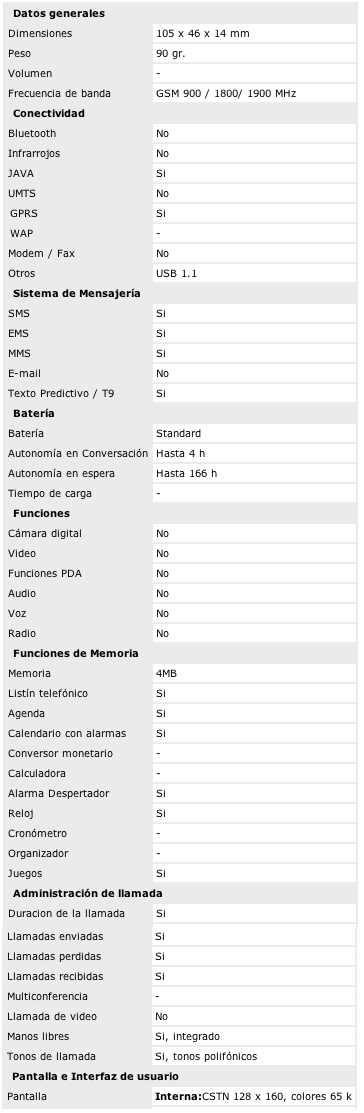Click the Batería section header
The image size is (364, 1113).
[x=34, y=413]
